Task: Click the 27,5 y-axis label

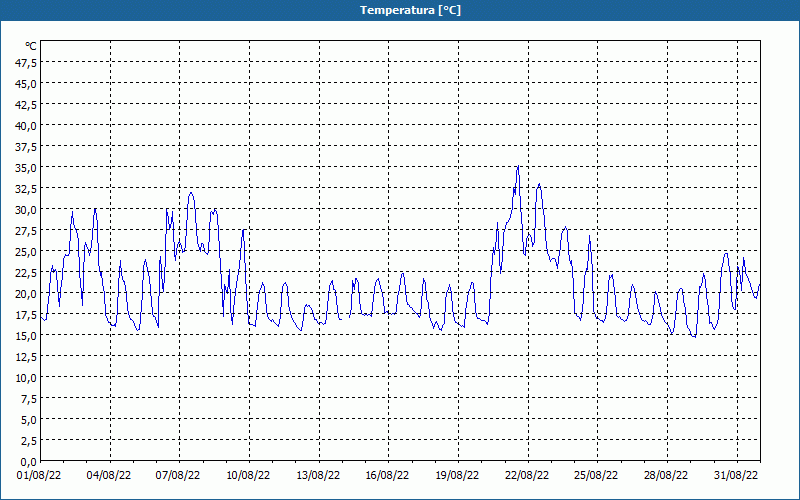Action: (27, 231)
